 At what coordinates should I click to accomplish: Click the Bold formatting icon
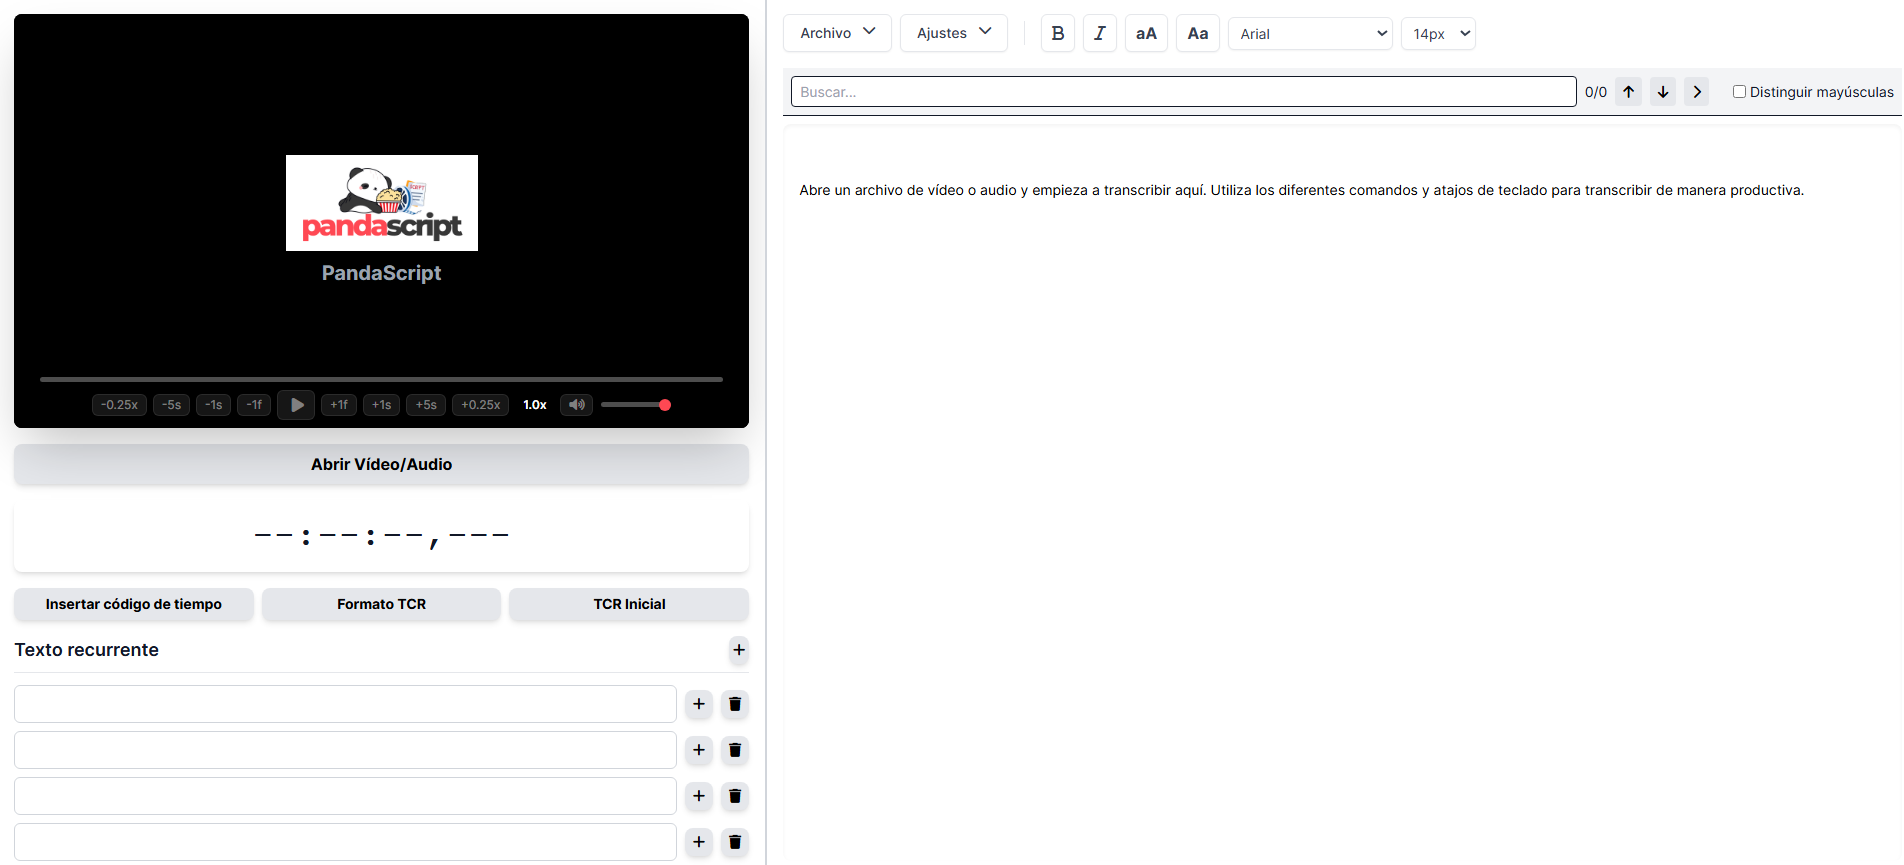(1057, 33)
